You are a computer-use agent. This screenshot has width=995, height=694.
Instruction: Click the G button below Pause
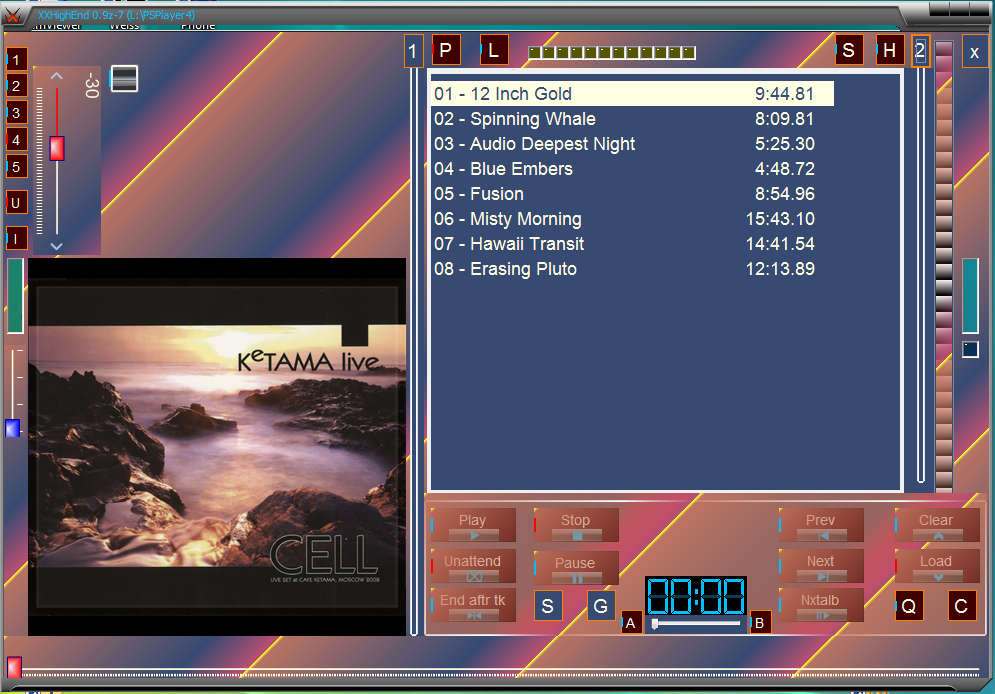coord(600,606)
